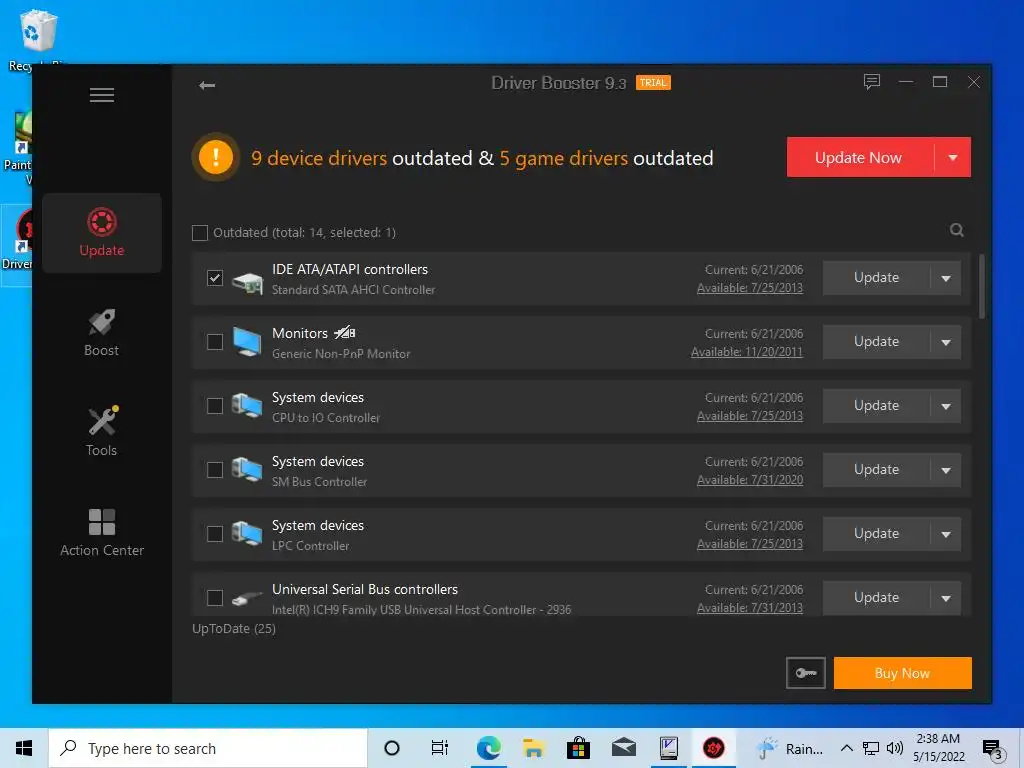Check the Monitors driver checkbox

pos(215,342)
